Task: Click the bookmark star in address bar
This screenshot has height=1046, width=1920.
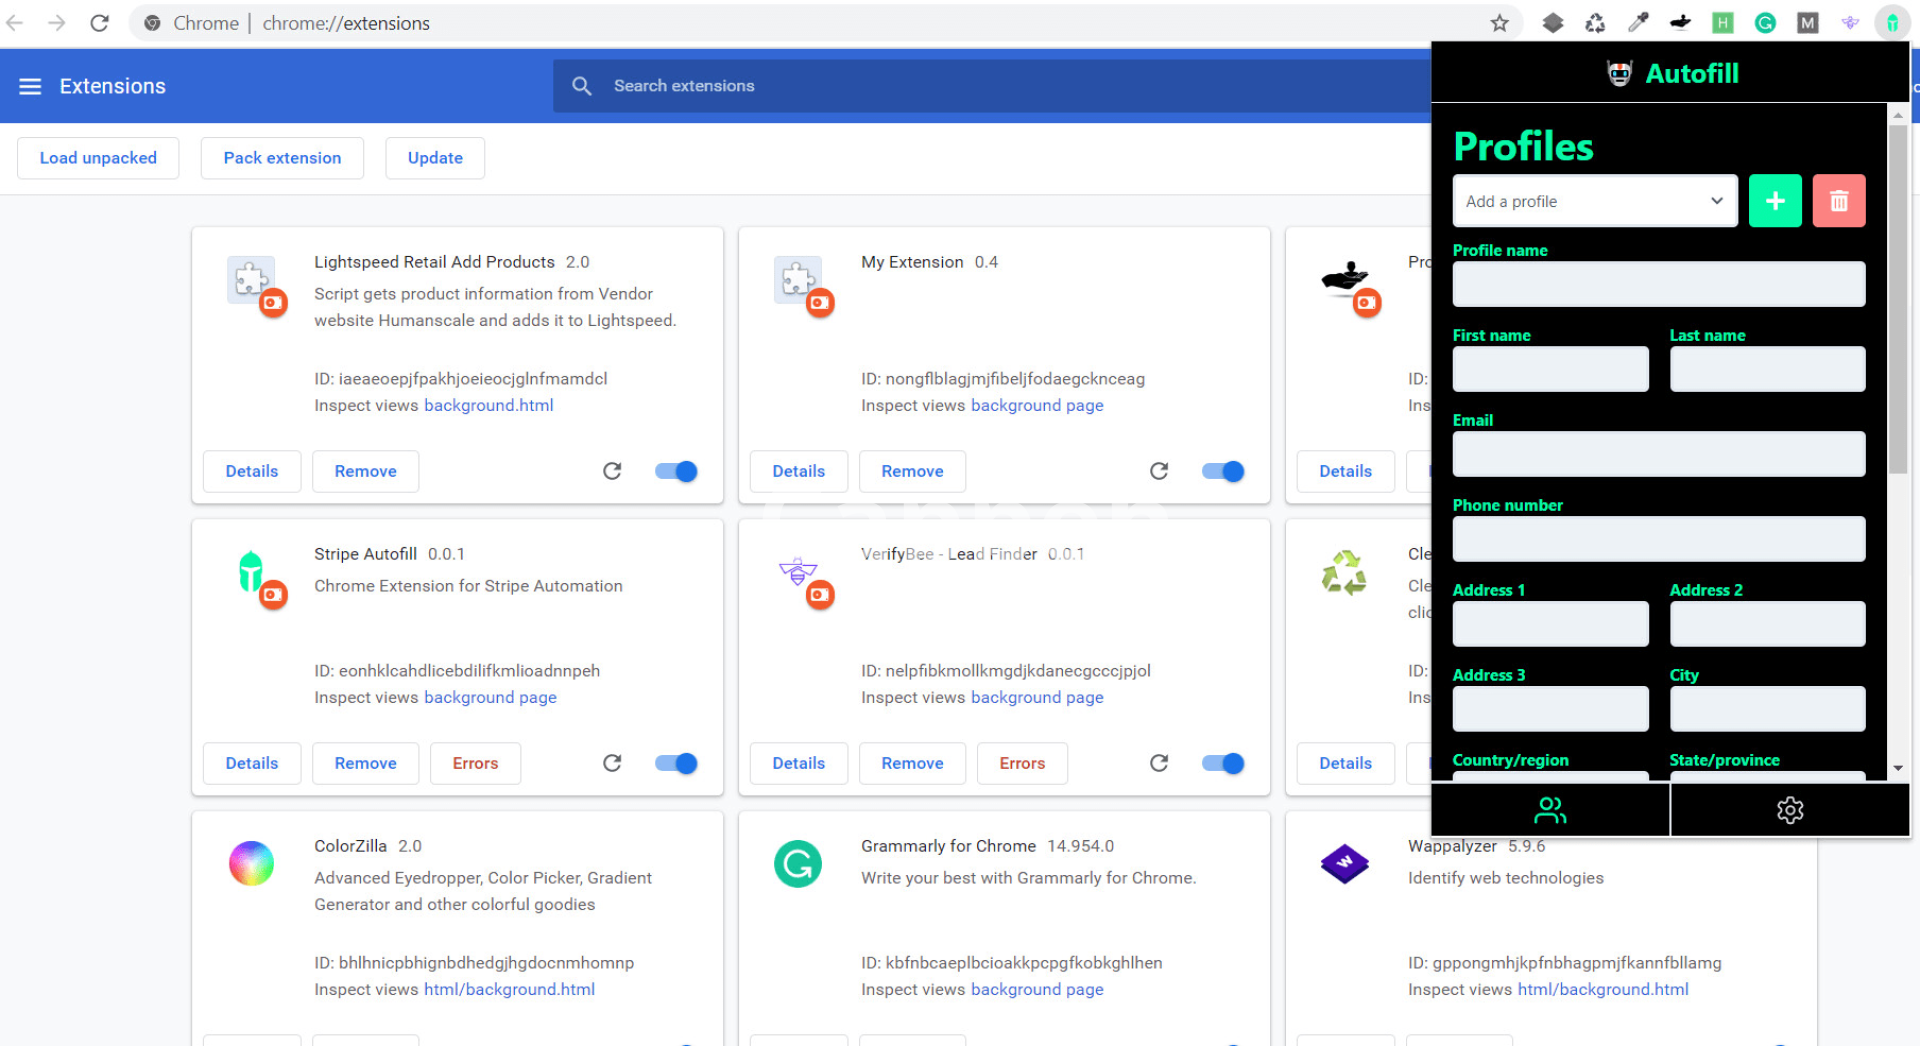Action: 1499,23
